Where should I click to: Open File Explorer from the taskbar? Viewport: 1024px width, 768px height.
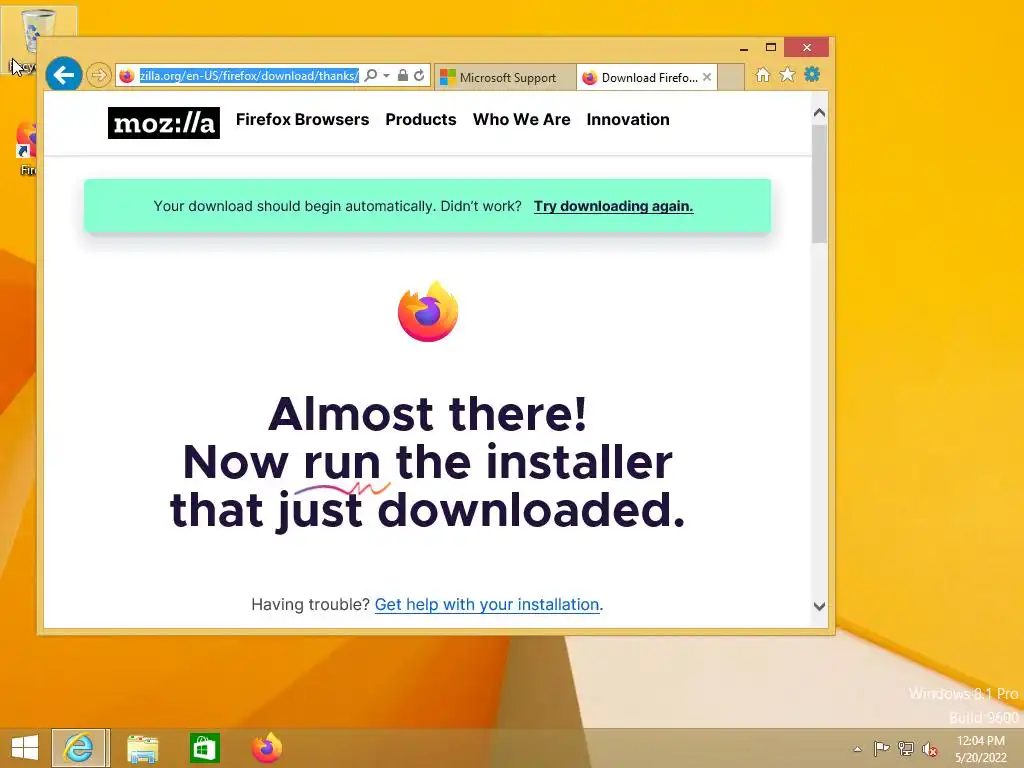[x=142, y=748]
